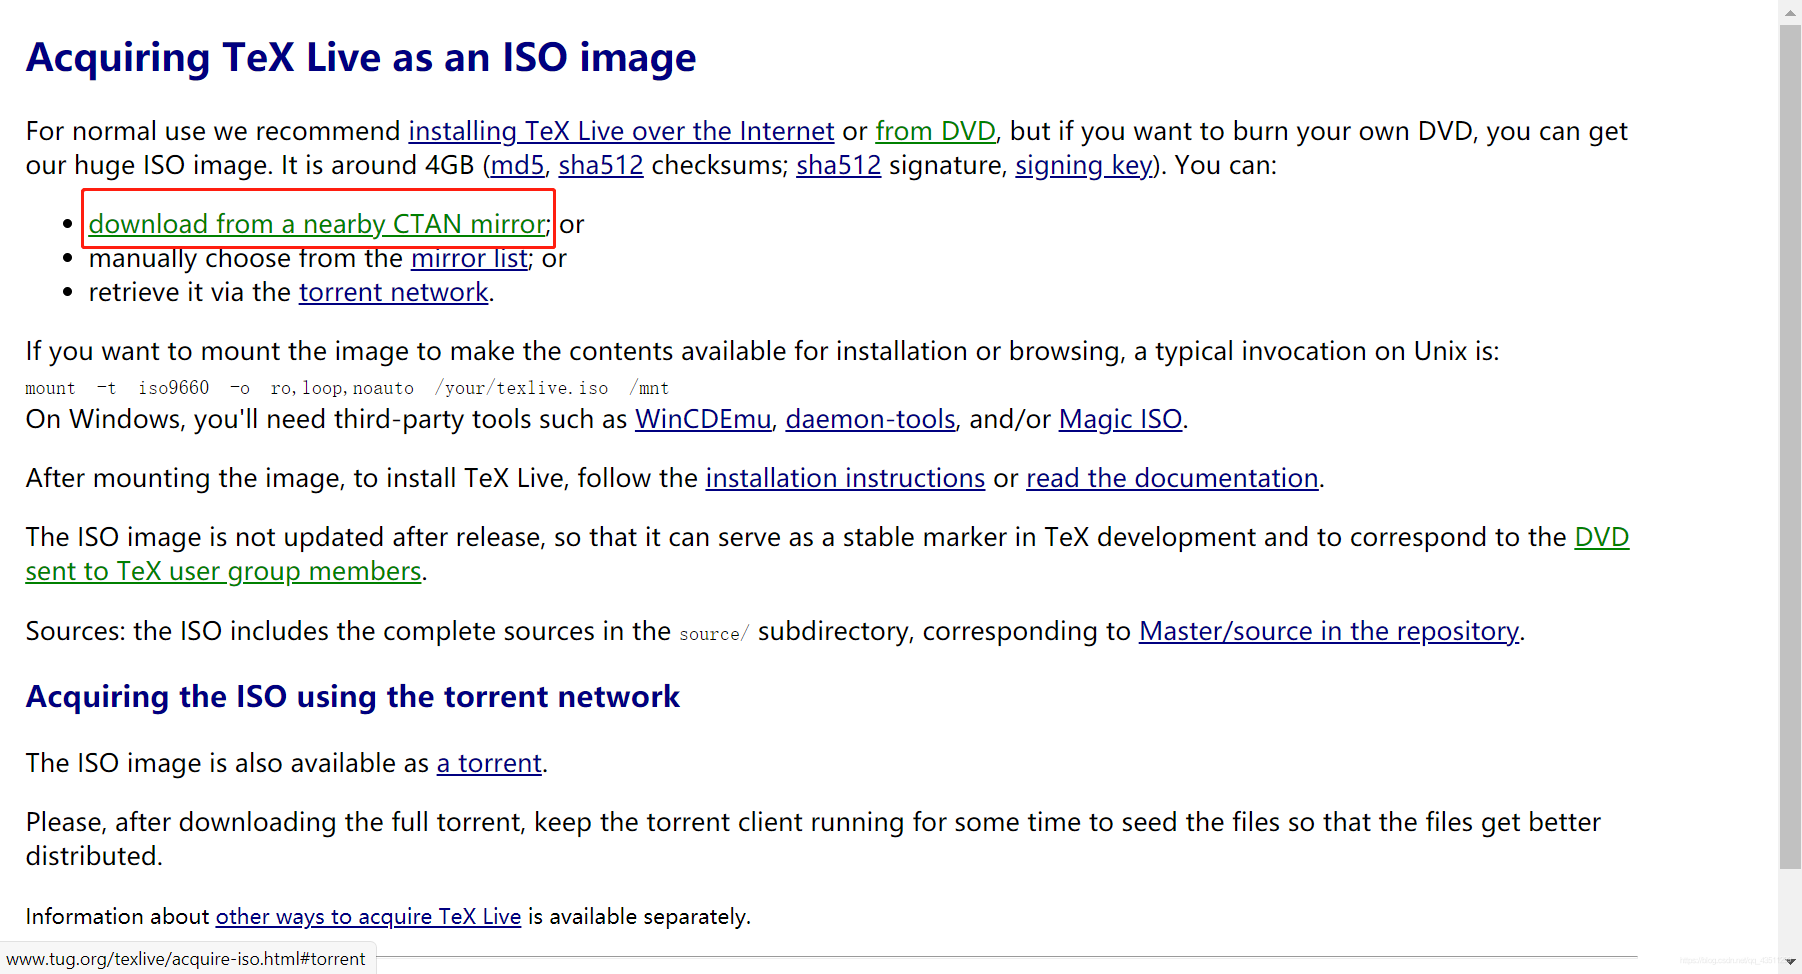
Task: Open 'Master/source in the repository' link
Action: (x=1328, y=631)
